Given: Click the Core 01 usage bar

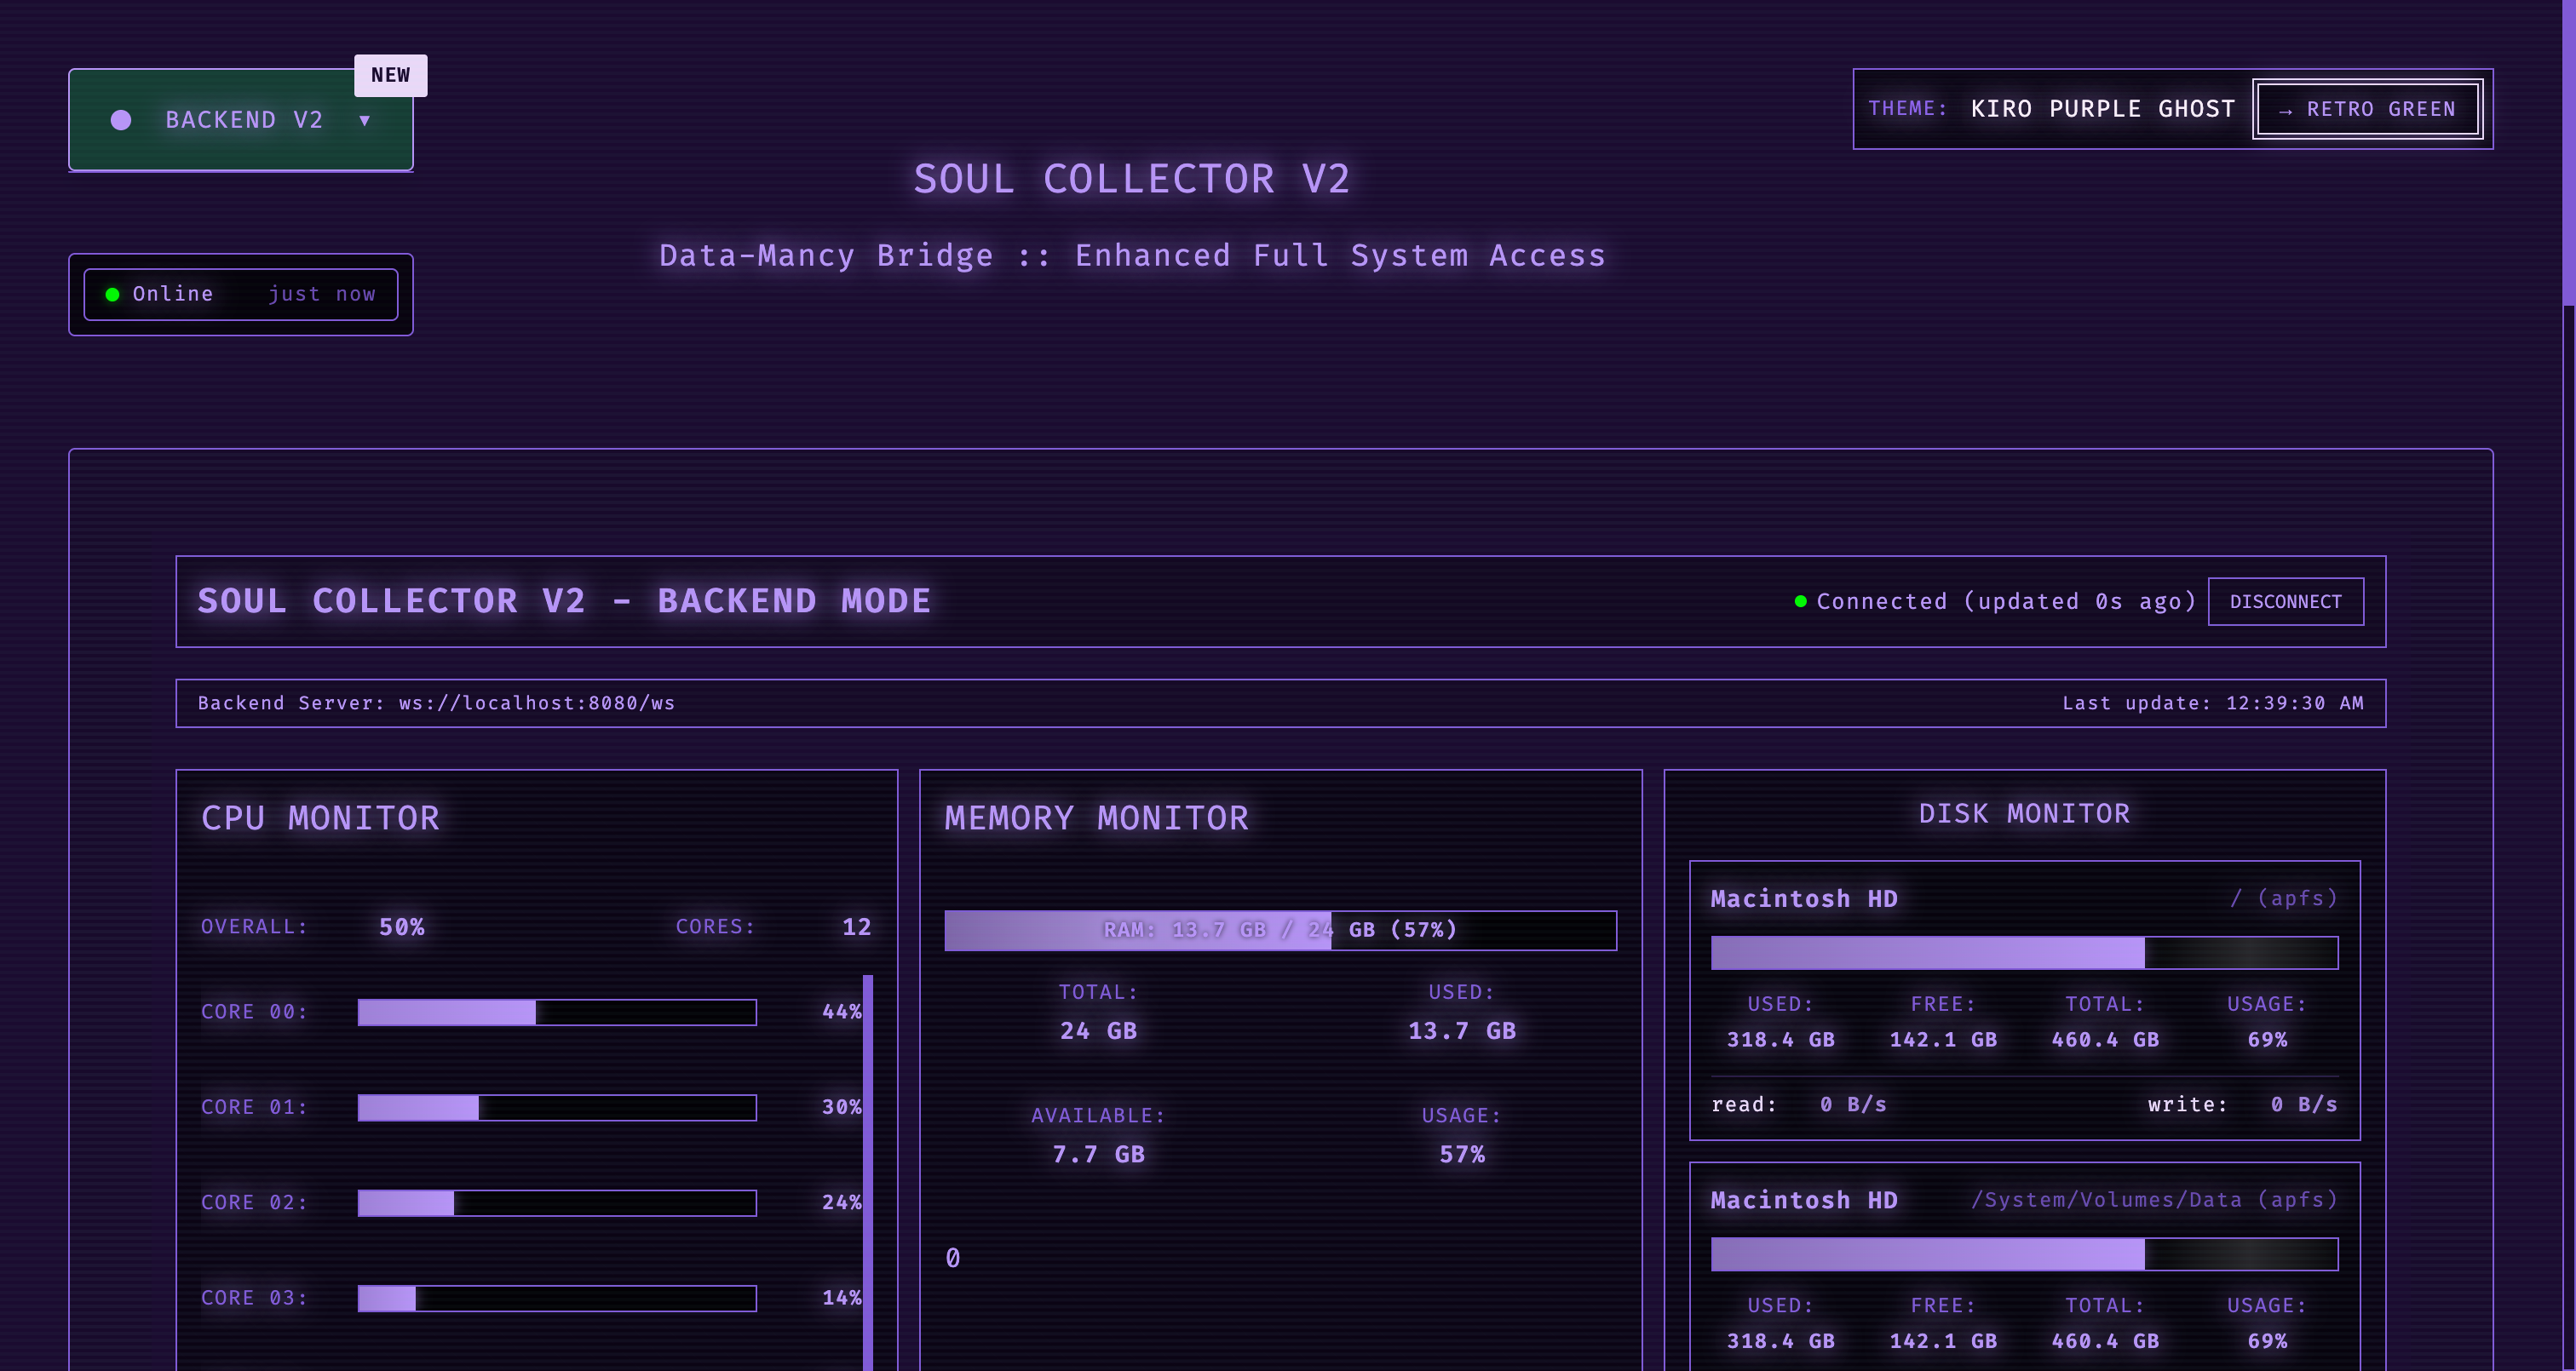Looking at the screenshot, I should tap(557, 1107).
